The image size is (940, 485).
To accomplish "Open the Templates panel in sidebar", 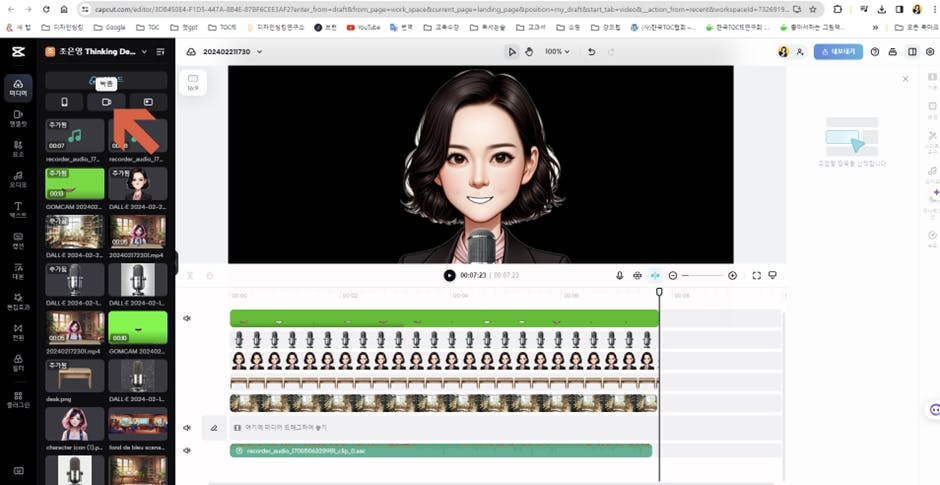I will click(x=18, y=118).
